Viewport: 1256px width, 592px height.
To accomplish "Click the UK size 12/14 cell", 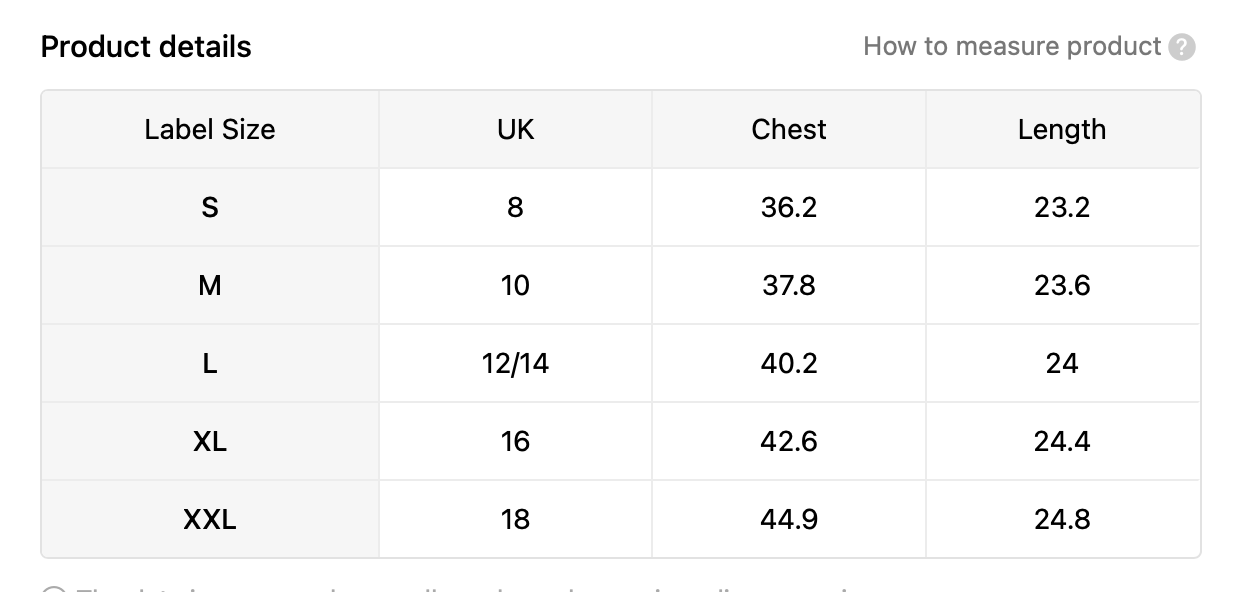I will (515, 363).
